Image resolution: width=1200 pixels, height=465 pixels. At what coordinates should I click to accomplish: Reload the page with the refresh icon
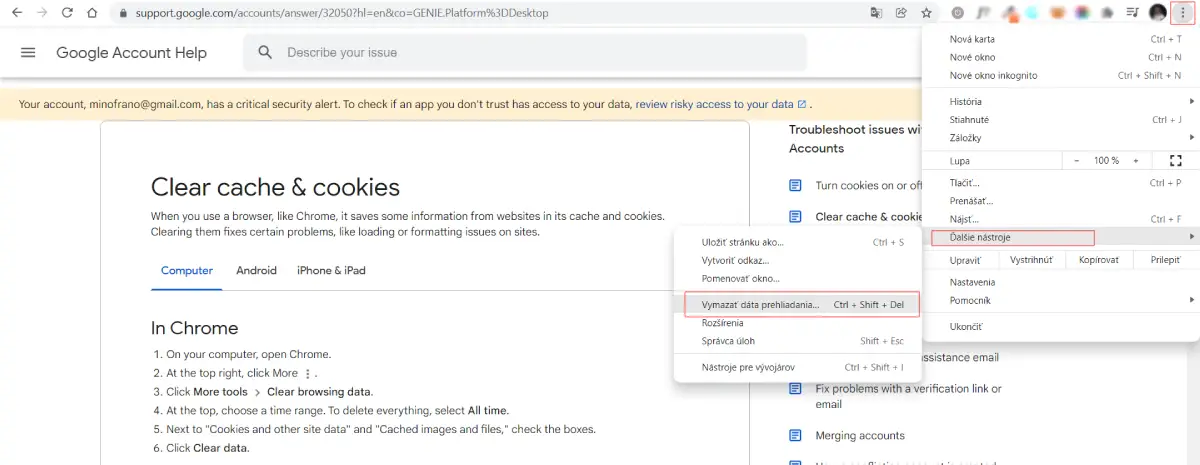[67, 13]
